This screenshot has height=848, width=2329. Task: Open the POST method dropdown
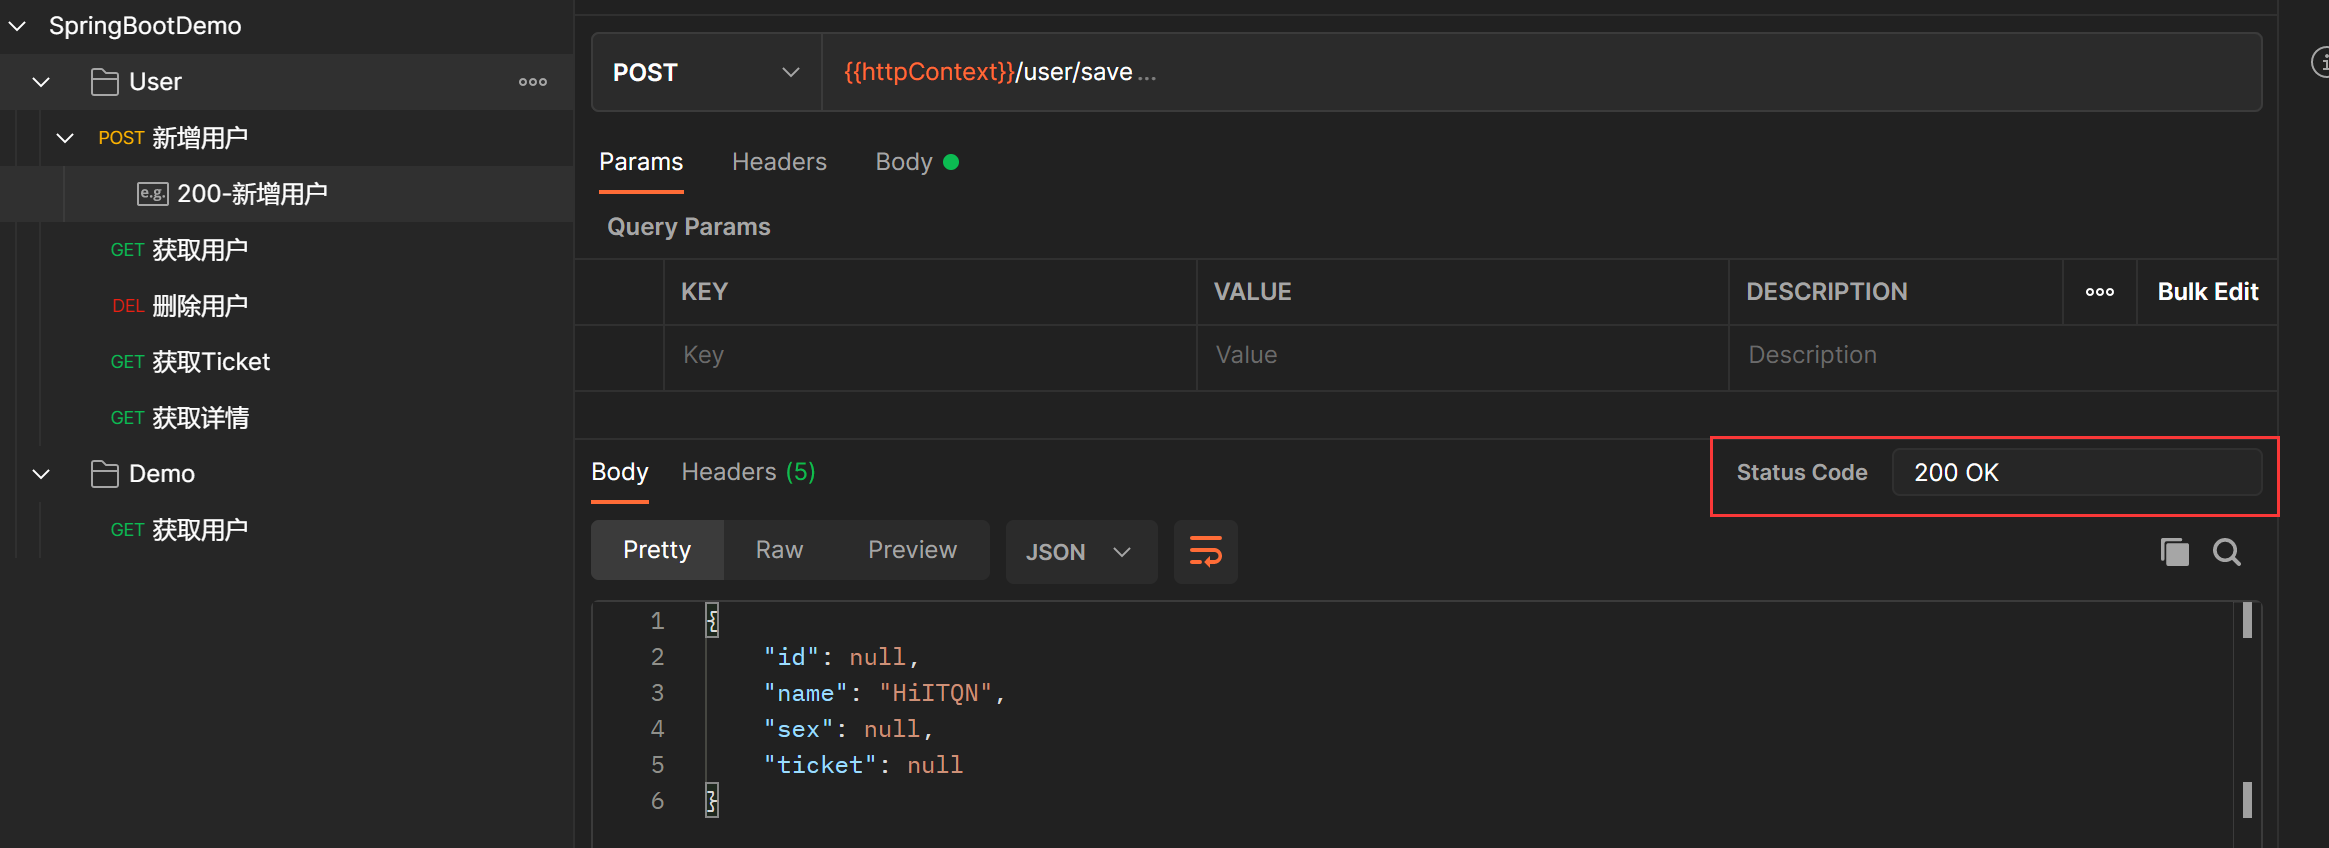[706, 72]
